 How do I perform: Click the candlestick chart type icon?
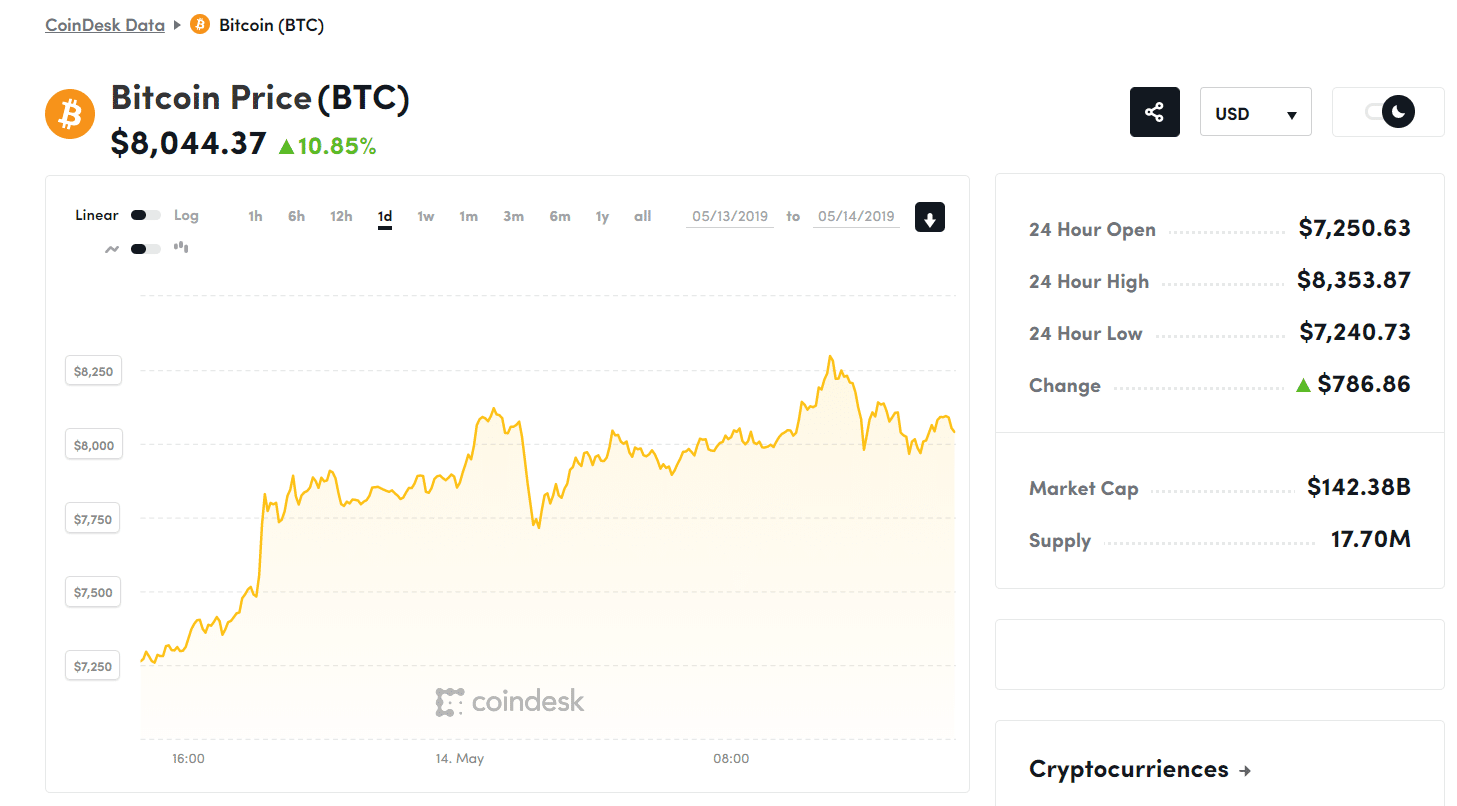pos(181,247)
